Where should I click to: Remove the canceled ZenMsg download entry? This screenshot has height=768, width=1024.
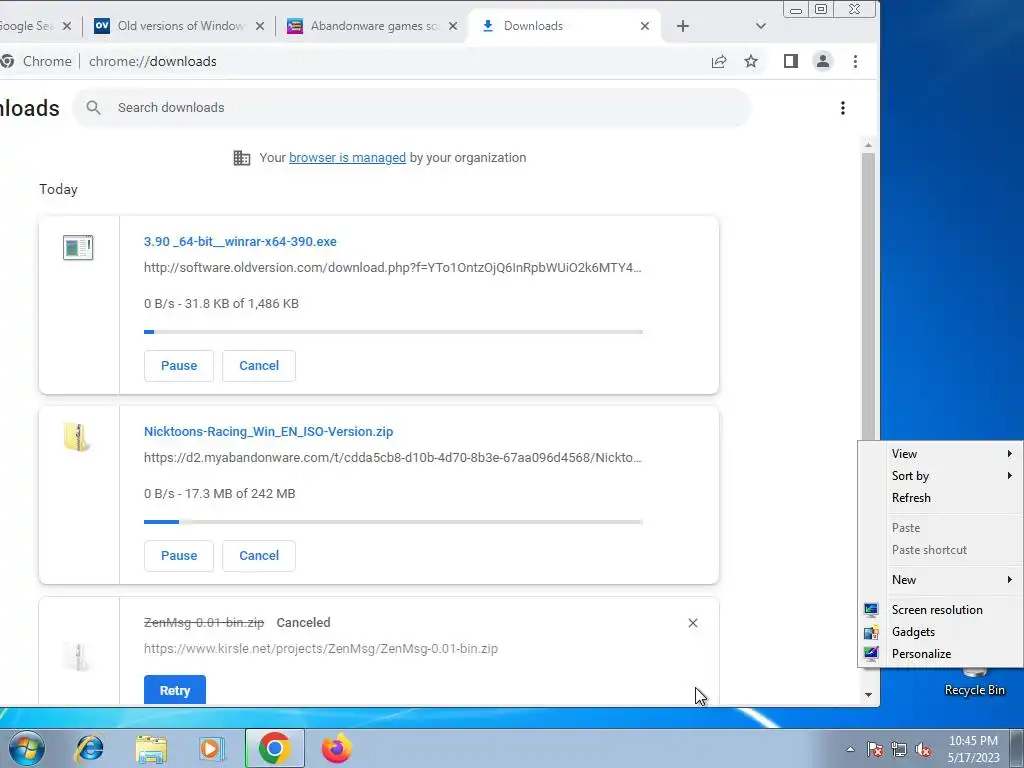tap(693, 623)
